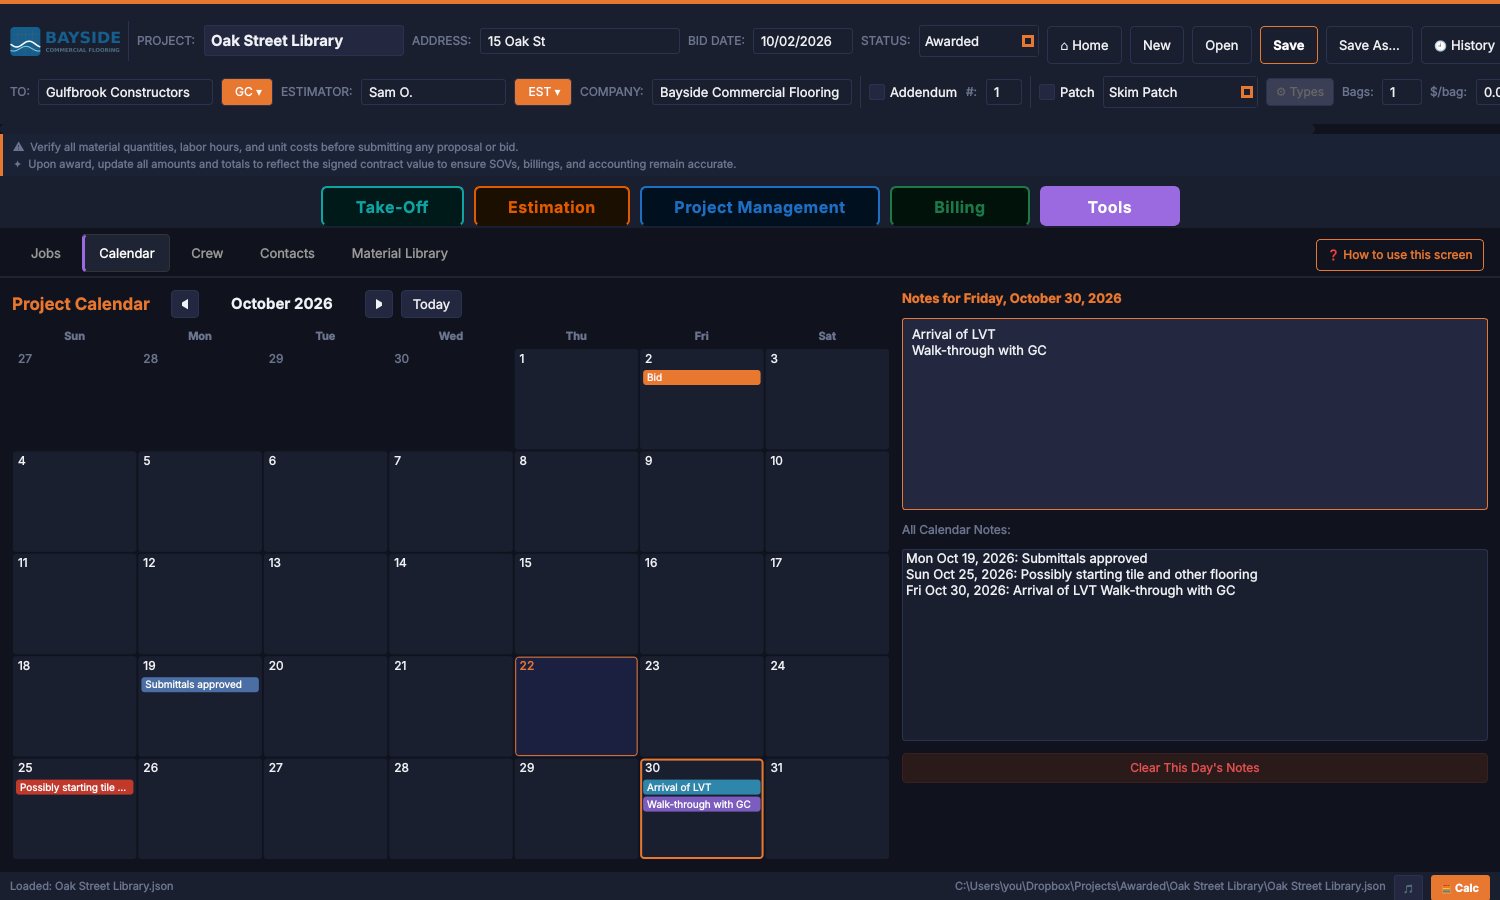Open How to use this screen help
1500x900 pixels.
coord(1399,255)
